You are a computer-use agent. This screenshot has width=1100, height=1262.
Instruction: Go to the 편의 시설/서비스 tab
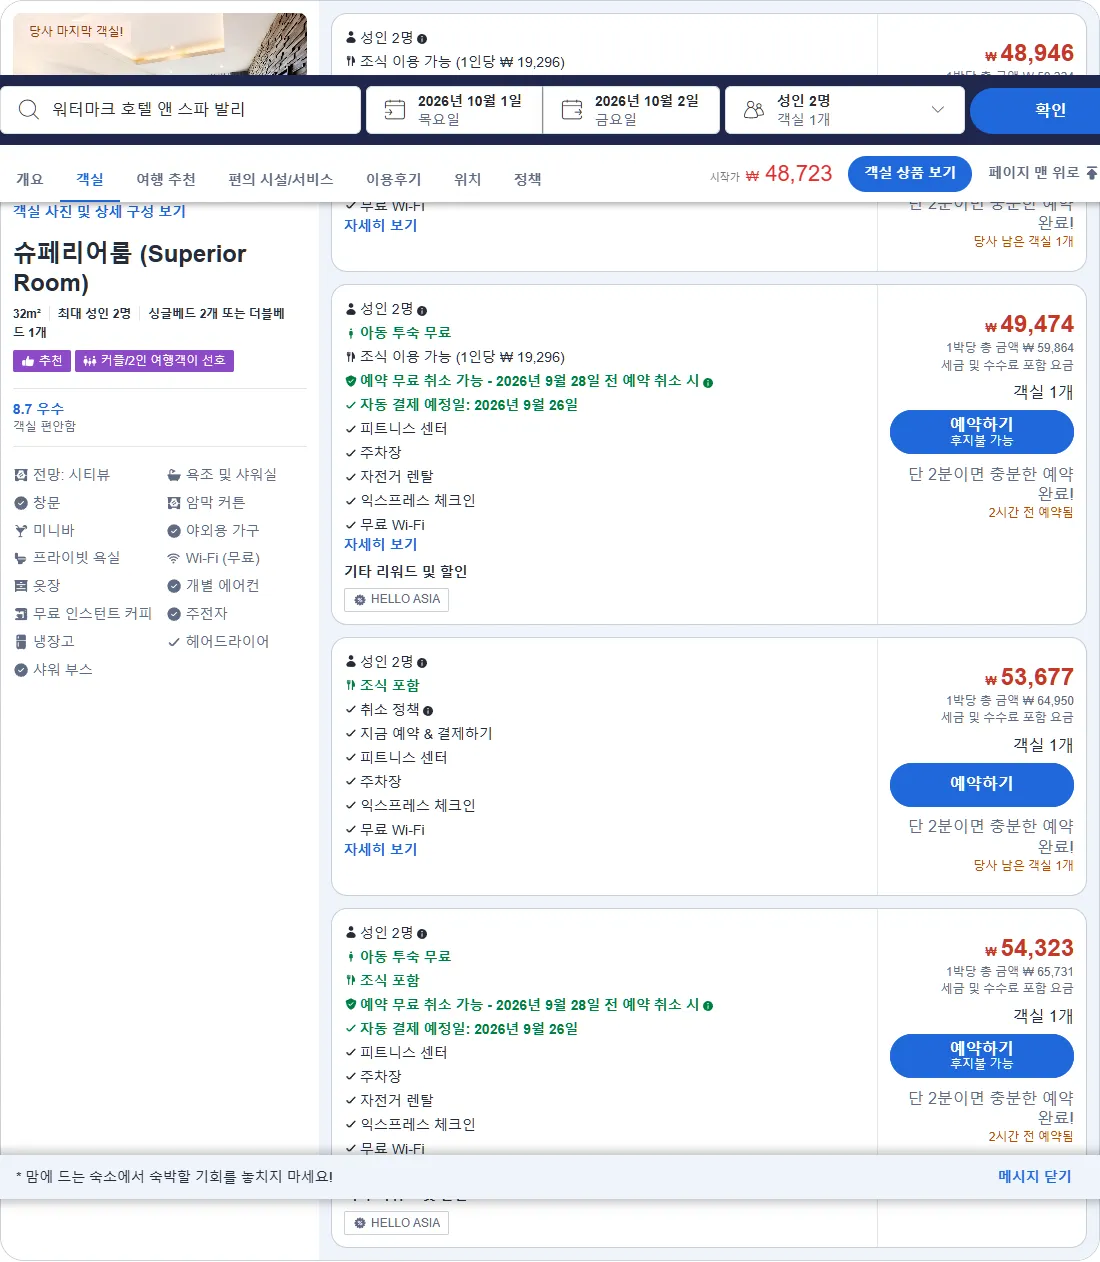(281, 179)
